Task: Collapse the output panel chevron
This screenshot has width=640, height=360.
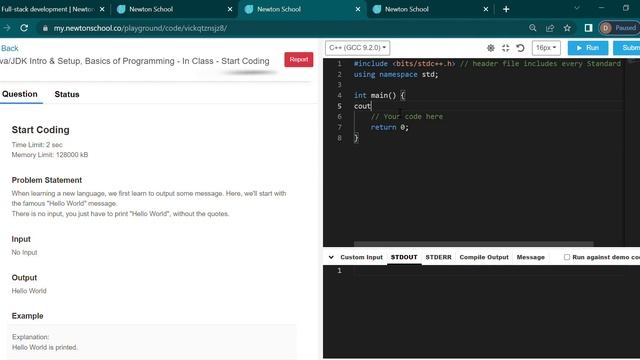Action: pos(331,257)
